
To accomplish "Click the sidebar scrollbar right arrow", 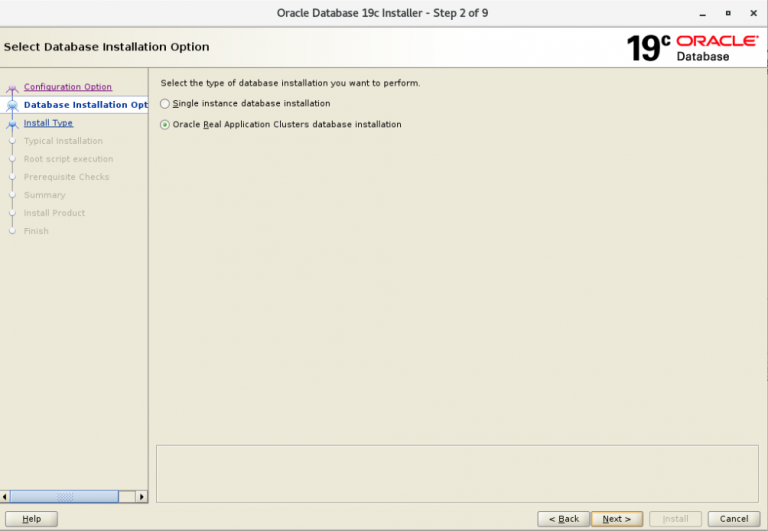I will click(x=141, y=497).
